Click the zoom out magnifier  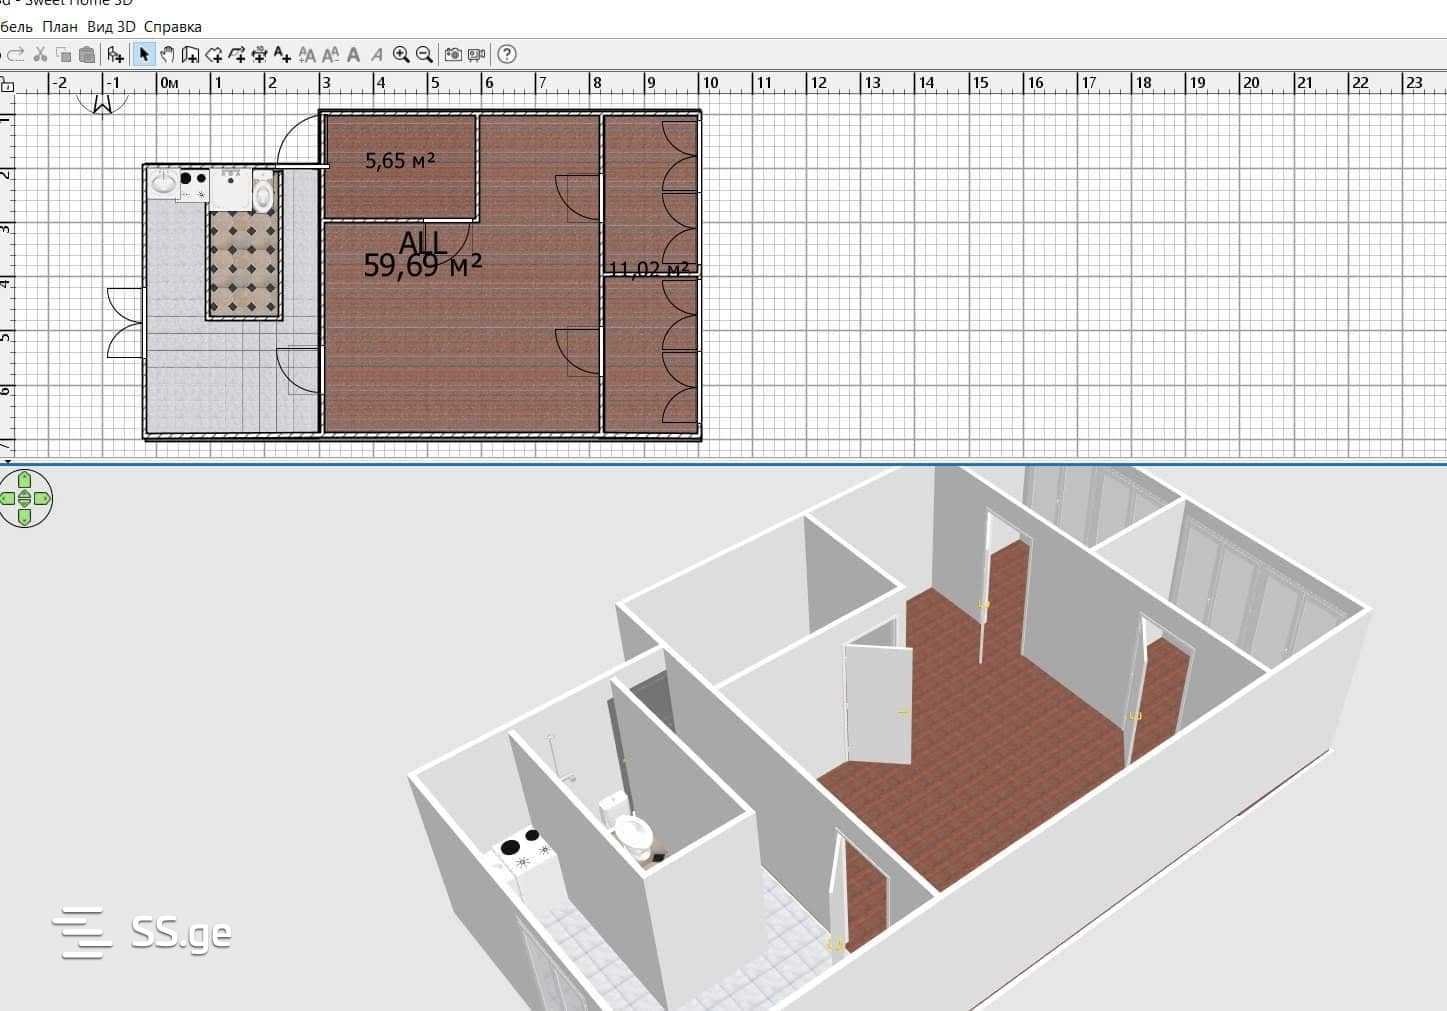[x=424, y=55]
